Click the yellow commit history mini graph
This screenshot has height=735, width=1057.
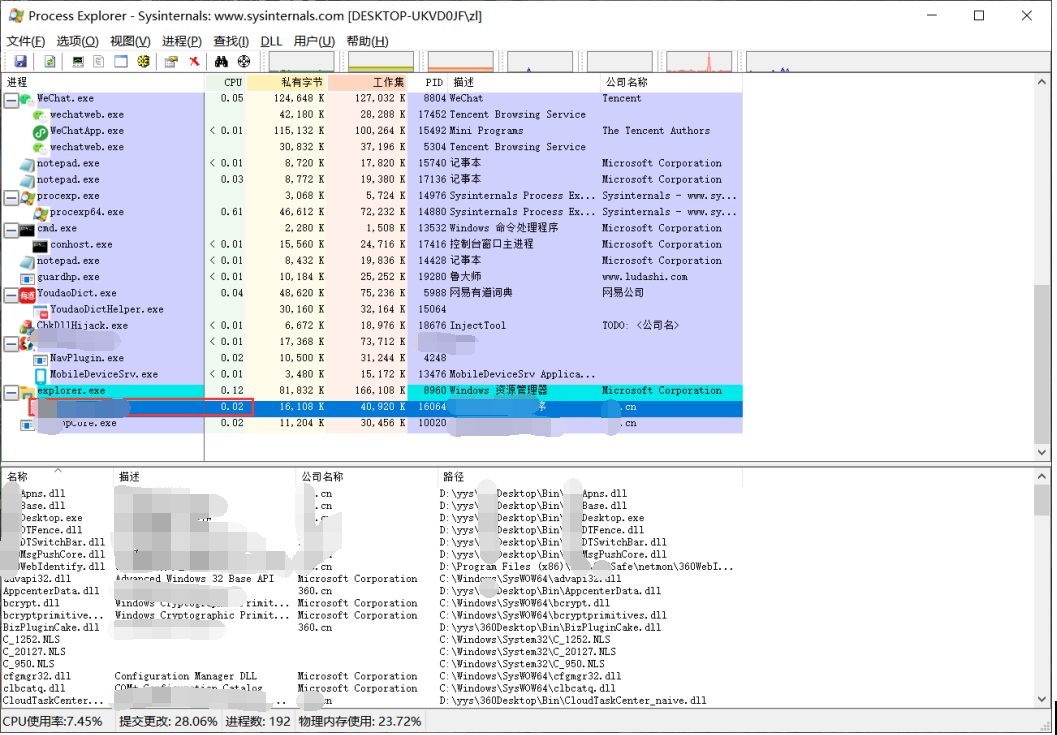(381, 61)
